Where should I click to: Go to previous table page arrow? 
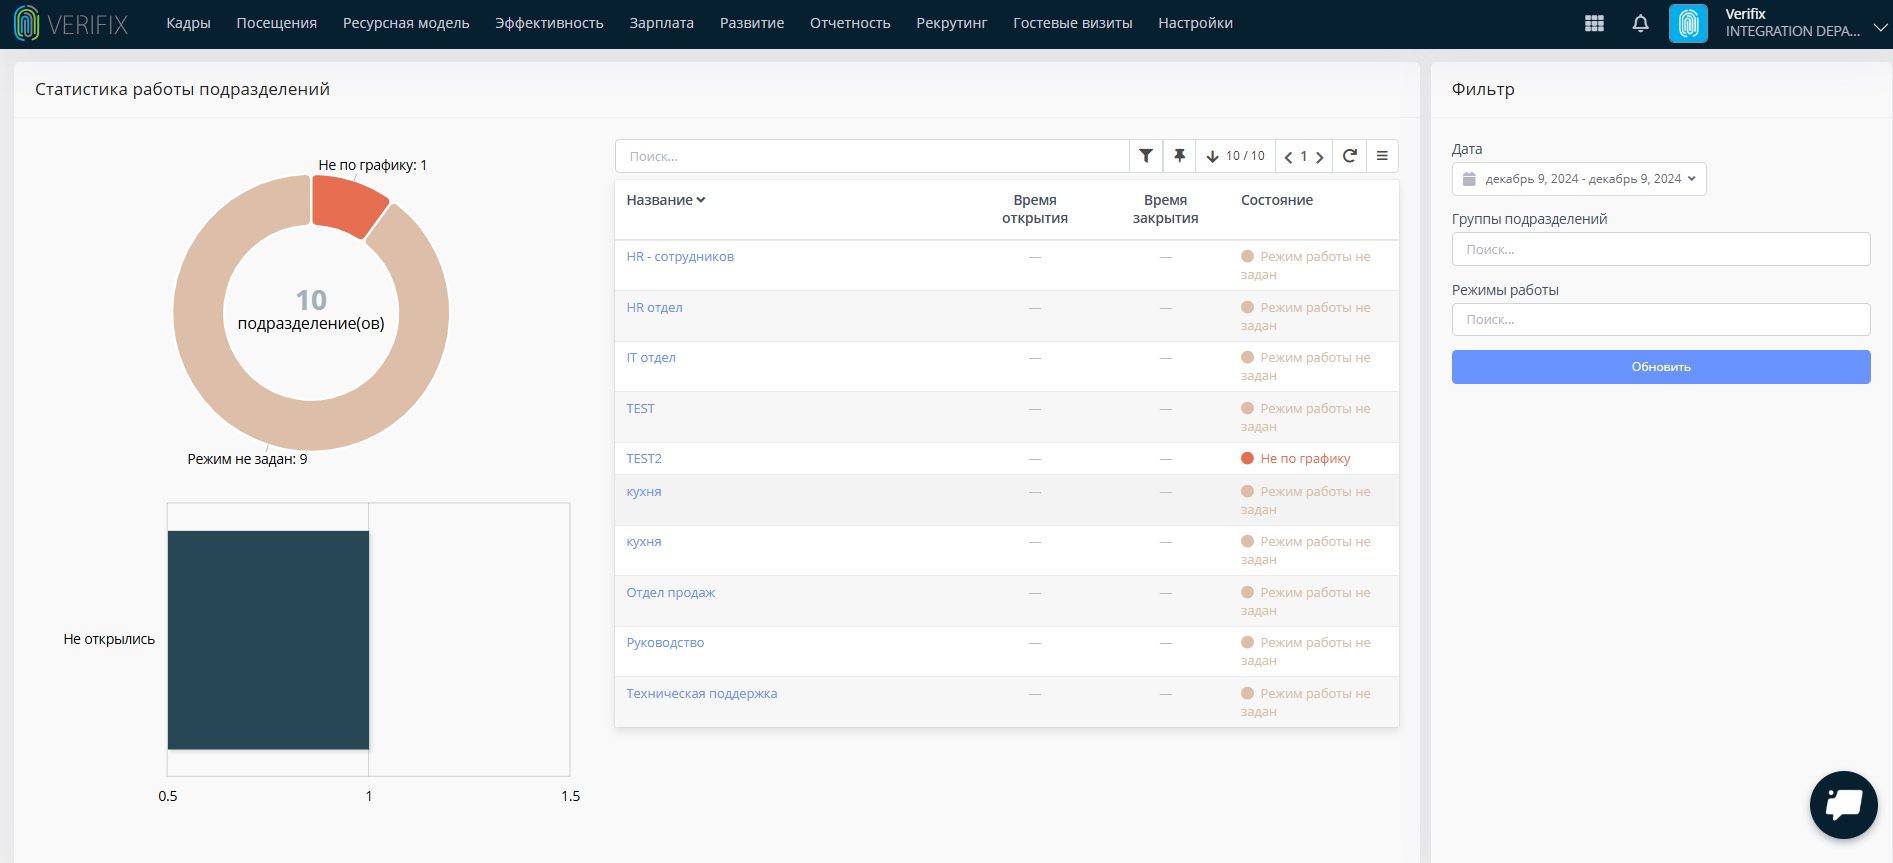(x=1288, y=157)
